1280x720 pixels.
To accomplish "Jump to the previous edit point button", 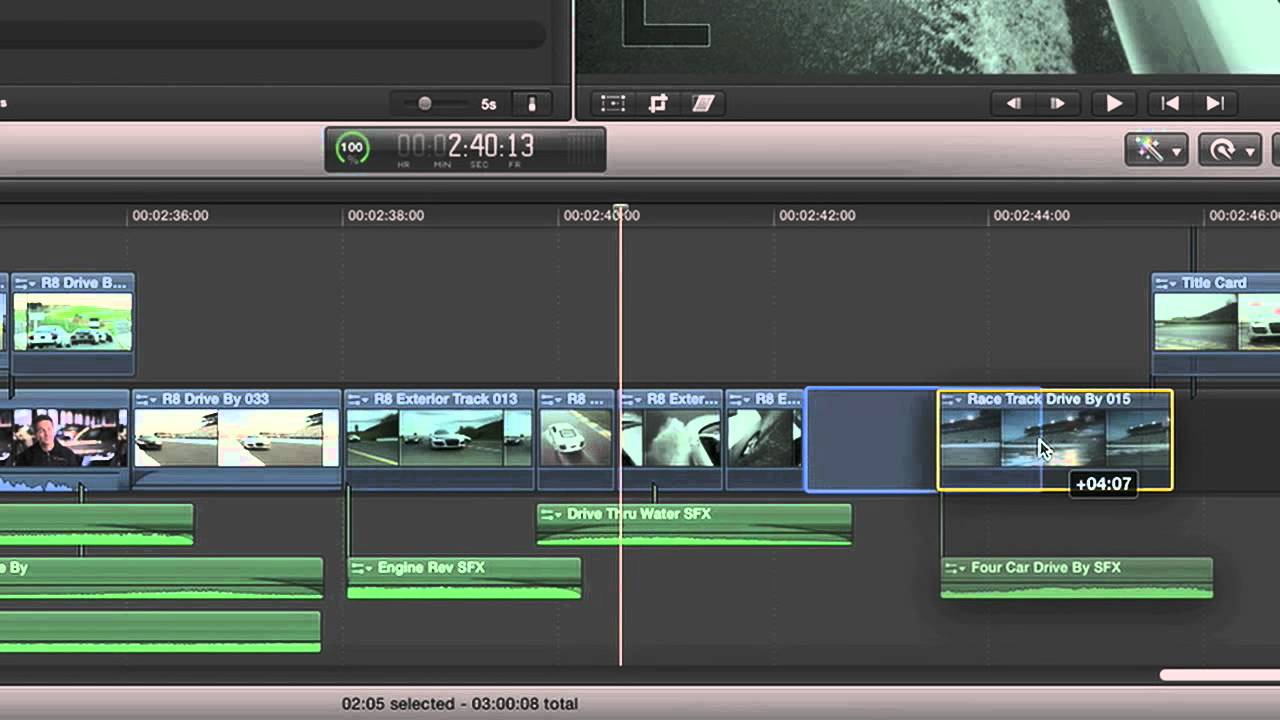I will click(1169, 103).
